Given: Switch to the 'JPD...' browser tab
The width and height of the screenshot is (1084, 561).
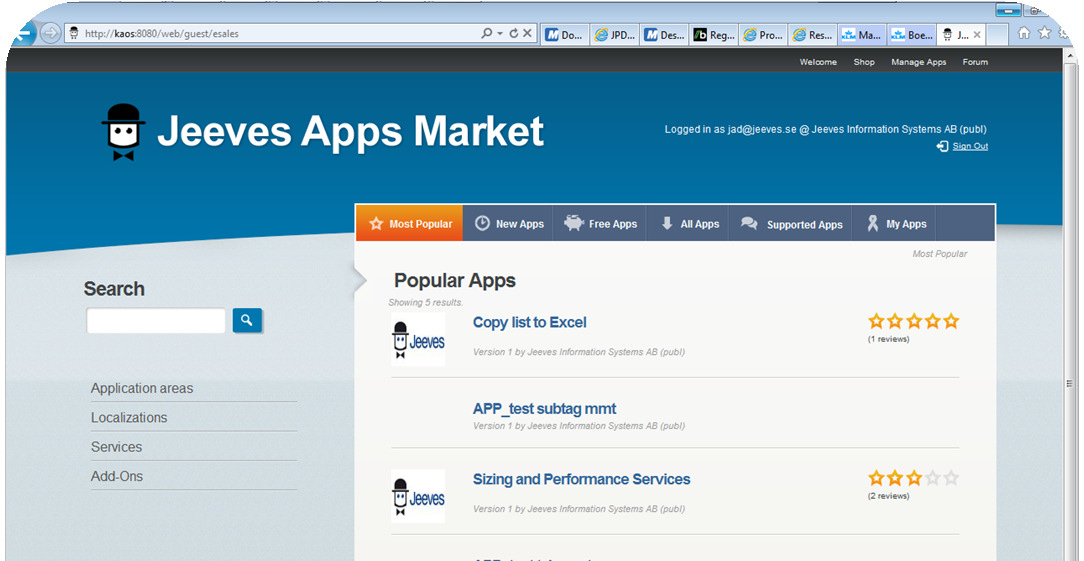Looking at the screenshot, I should point(615,35).
